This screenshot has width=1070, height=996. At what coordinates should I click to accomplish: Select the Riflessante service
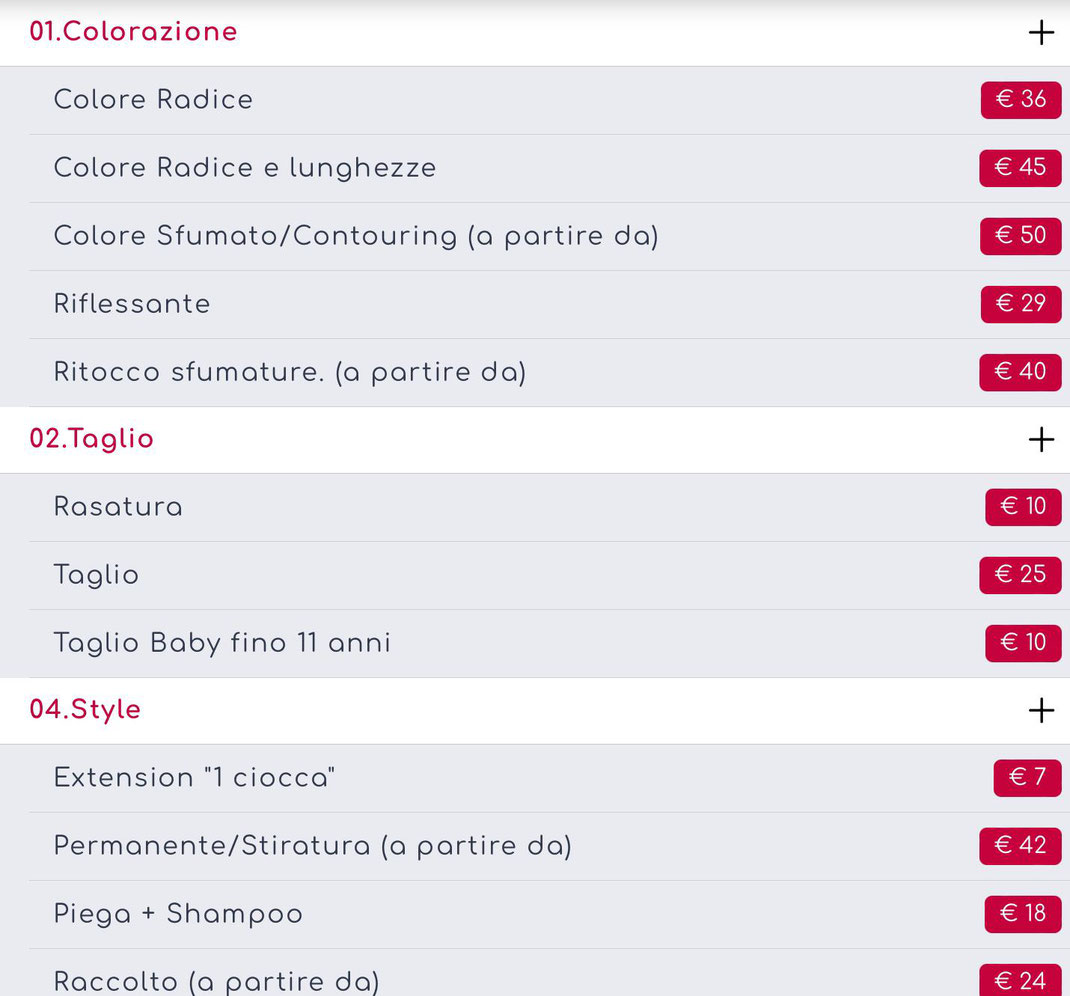point(132,304)
